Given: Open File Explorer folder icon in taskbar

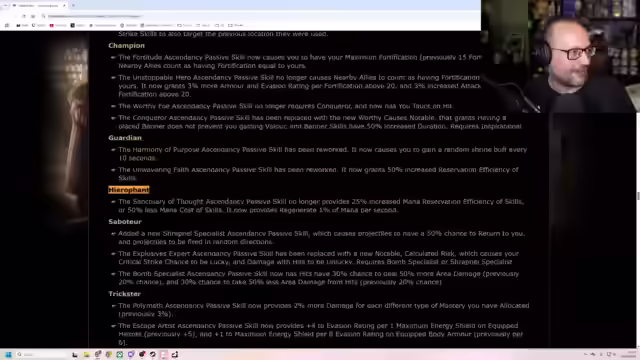Looking at the screenshot, I should click(87, 355).
